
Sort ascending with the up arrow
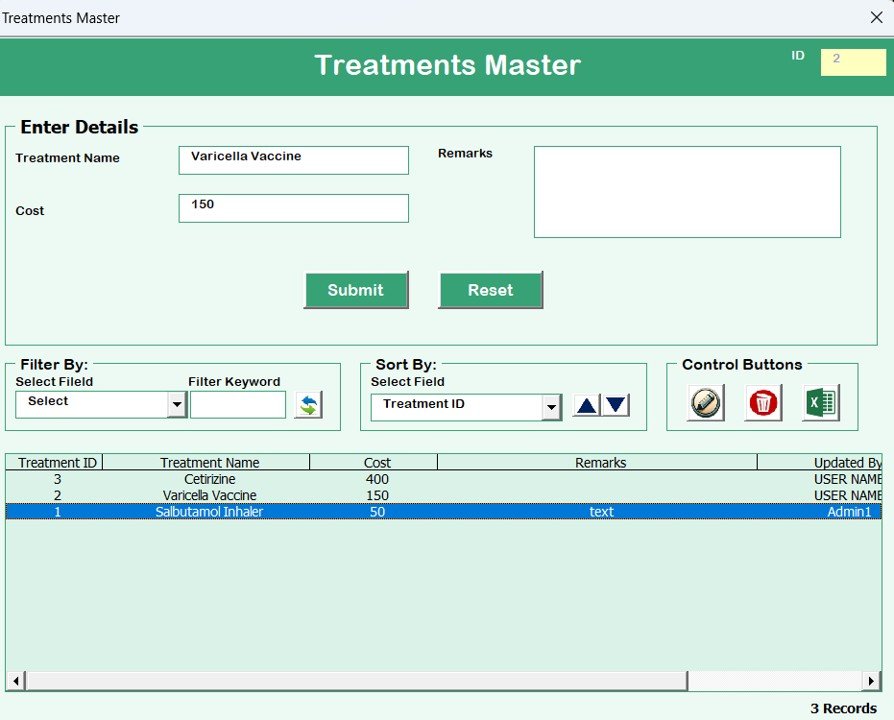click(x=586, y=405)
